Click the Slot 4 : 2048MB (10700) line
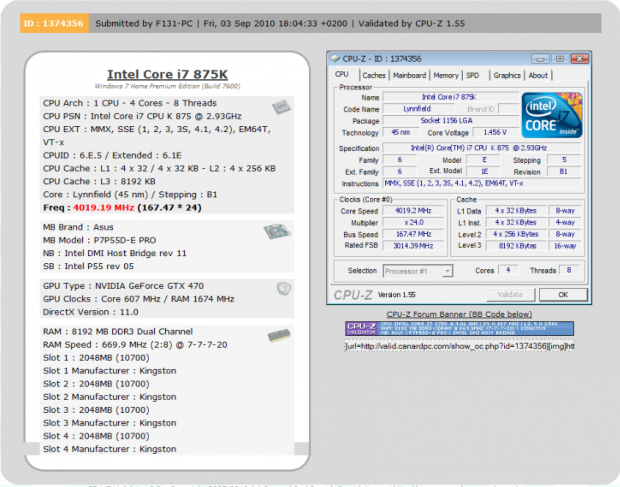620x487 pixels. click(96, 436)
